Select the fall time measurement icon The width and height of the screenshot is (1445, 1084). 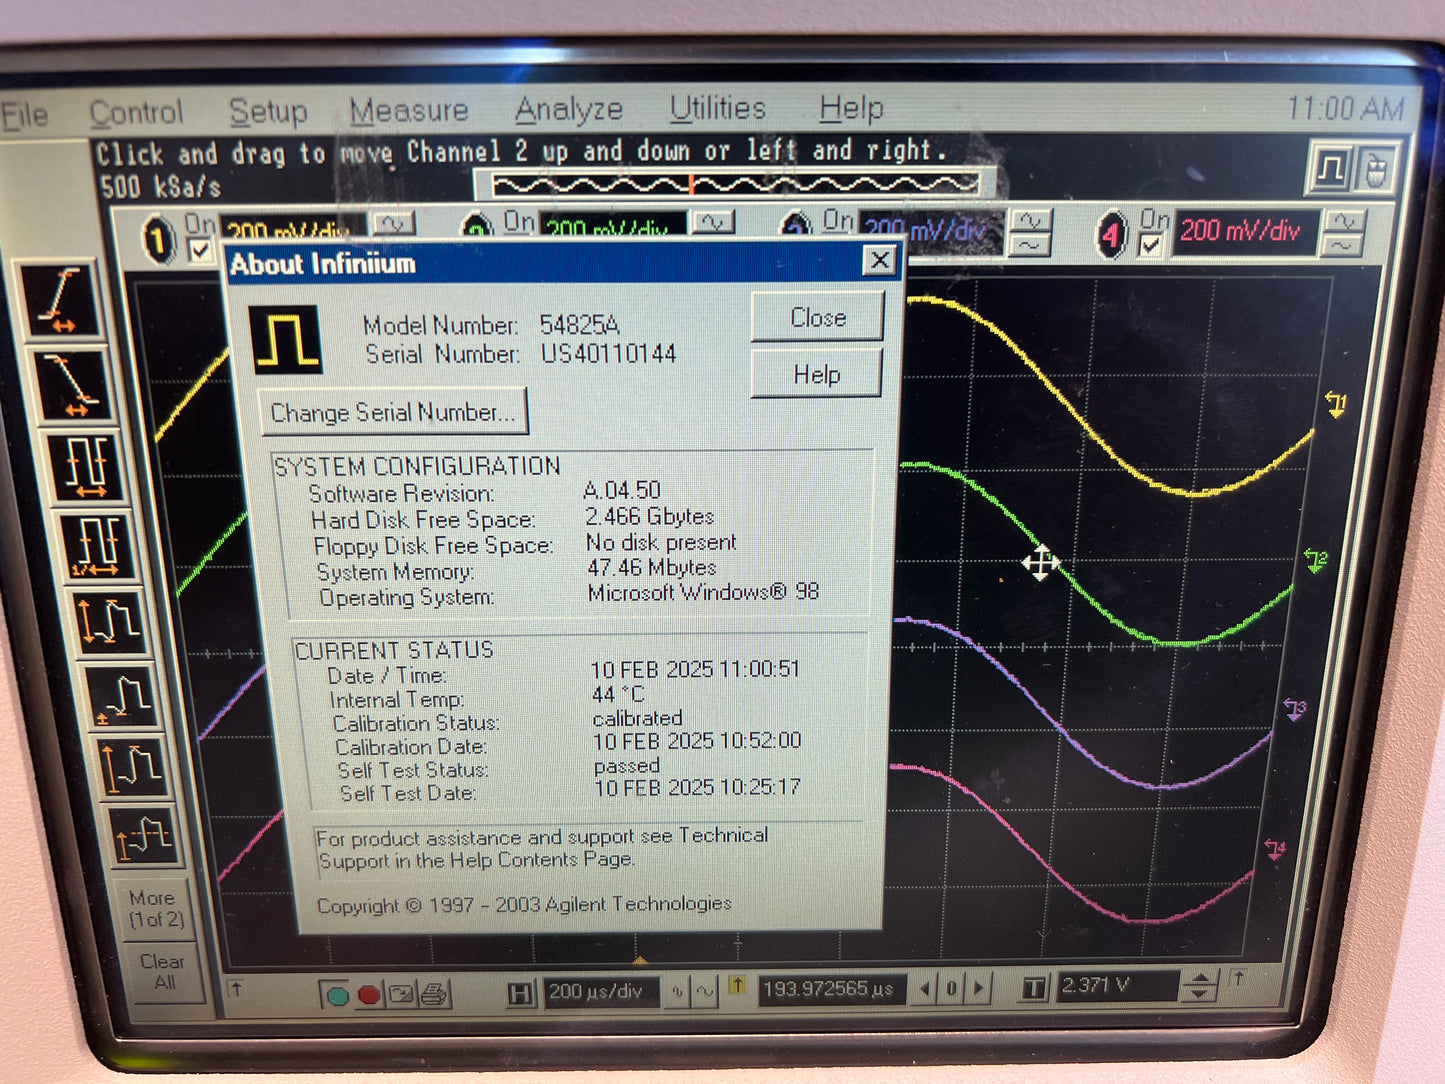click(x=72, y=385)
